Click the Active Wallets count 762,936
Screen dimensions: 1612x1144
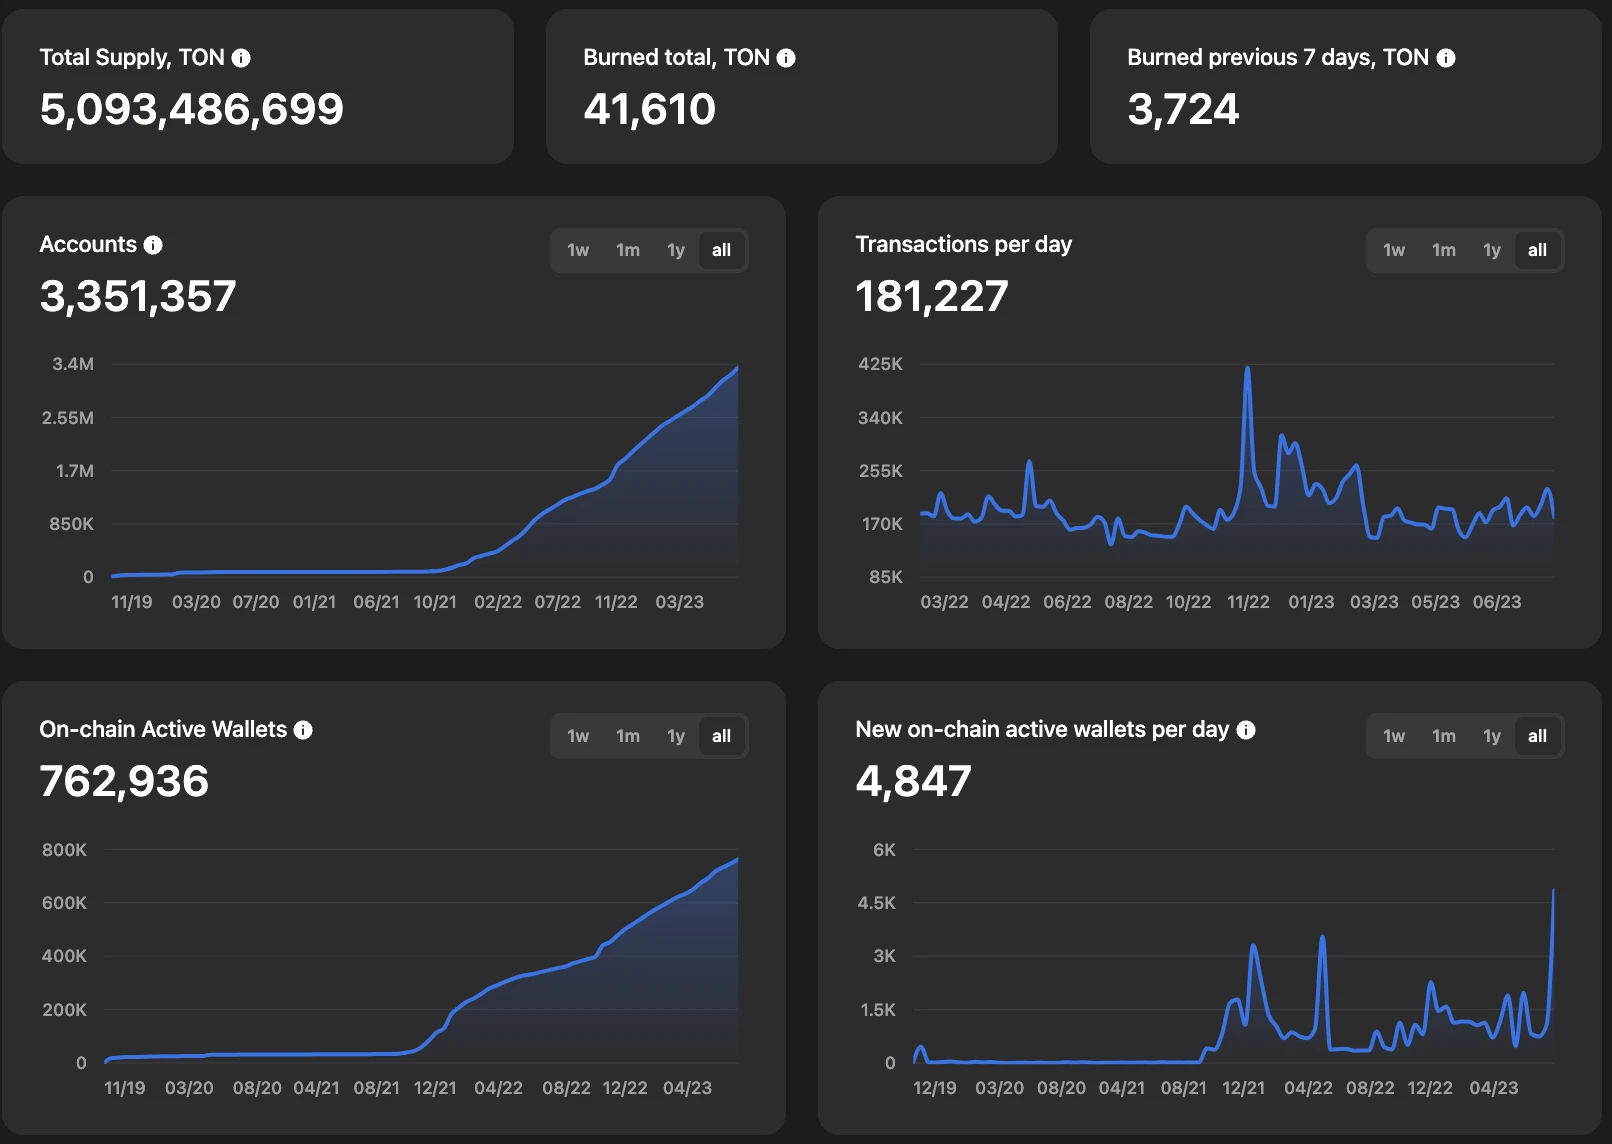(125, 781)
